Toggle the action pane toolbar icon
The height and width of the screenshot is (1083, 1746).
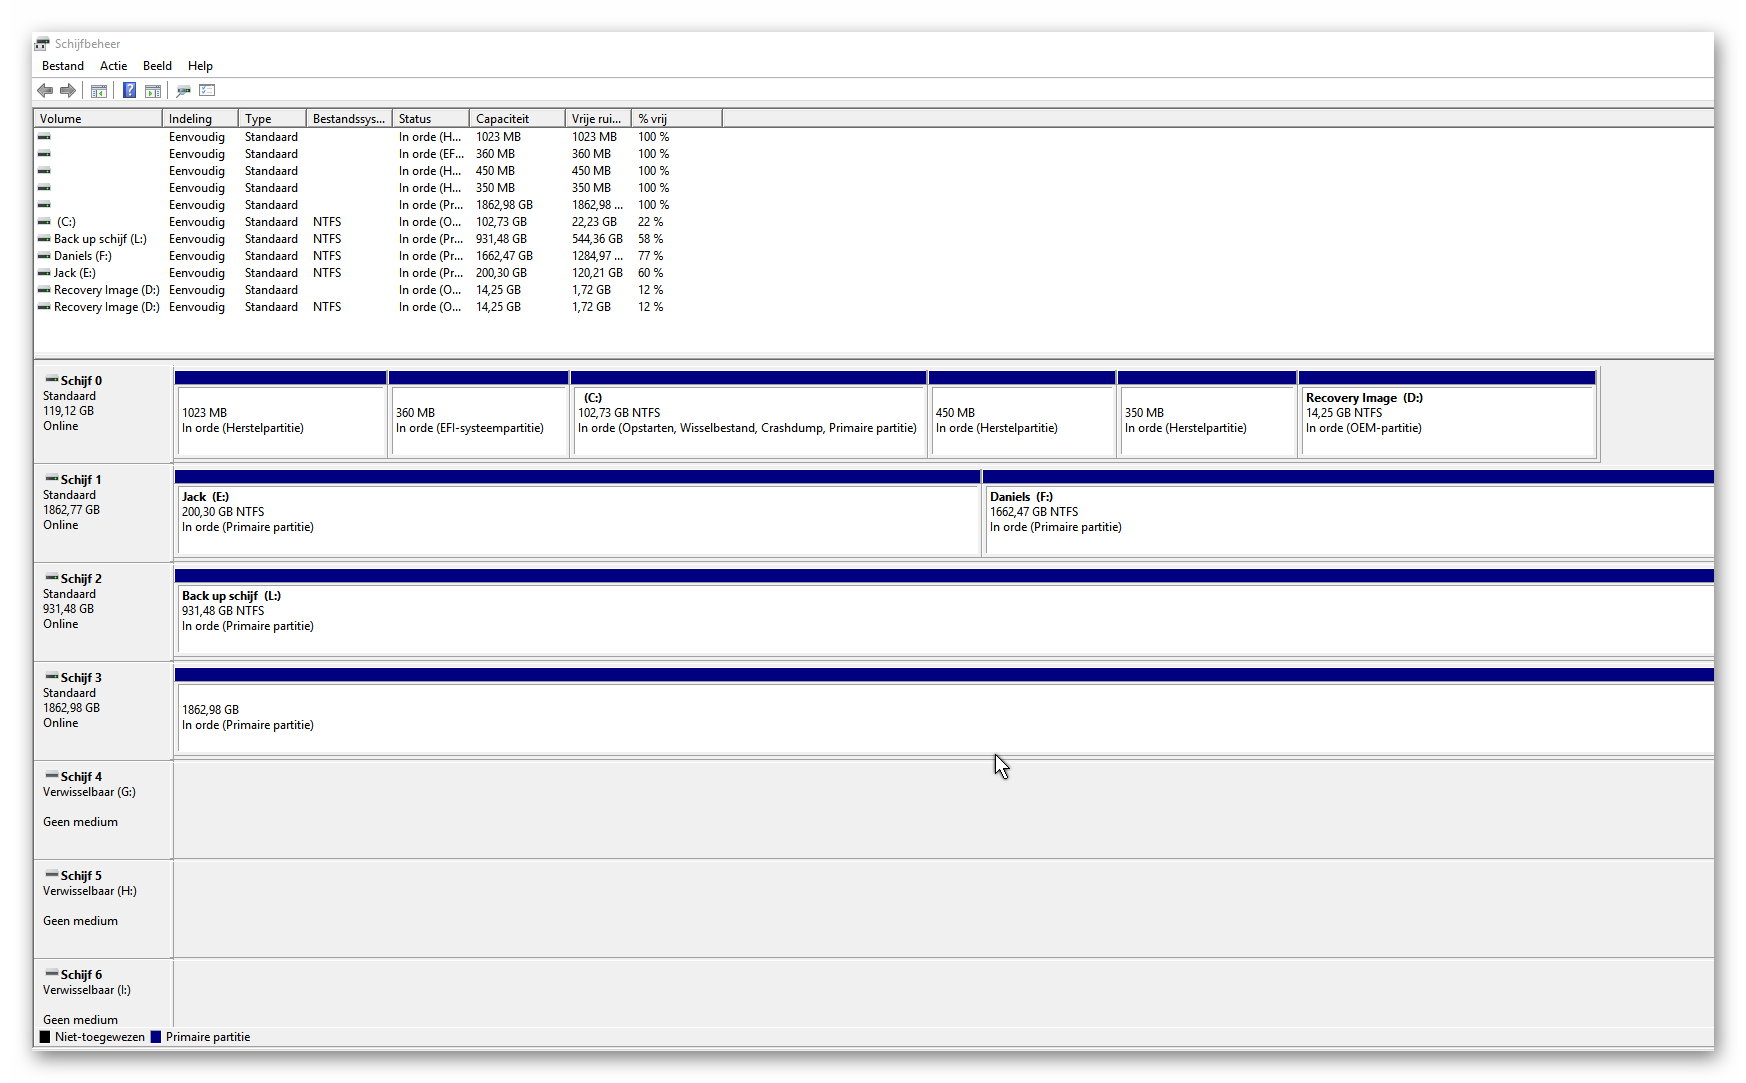pyautogui.click(x=153, y=91)
